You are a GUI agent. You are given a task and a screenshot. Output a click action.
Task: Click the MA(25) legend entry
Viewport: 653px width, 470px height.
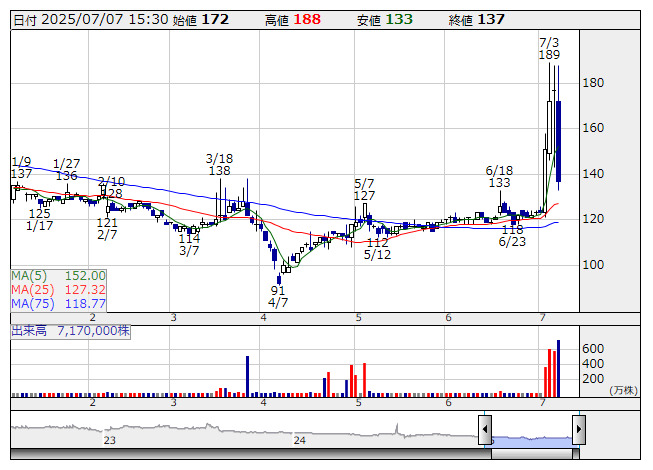click(58, 289)
